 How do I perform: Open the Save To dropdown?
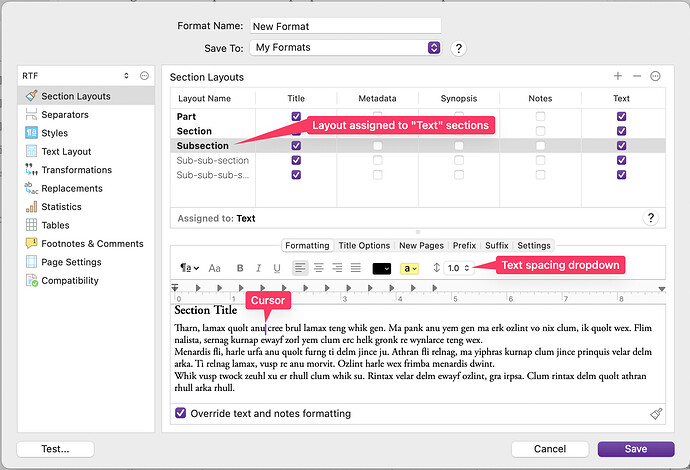coord(345,48)
